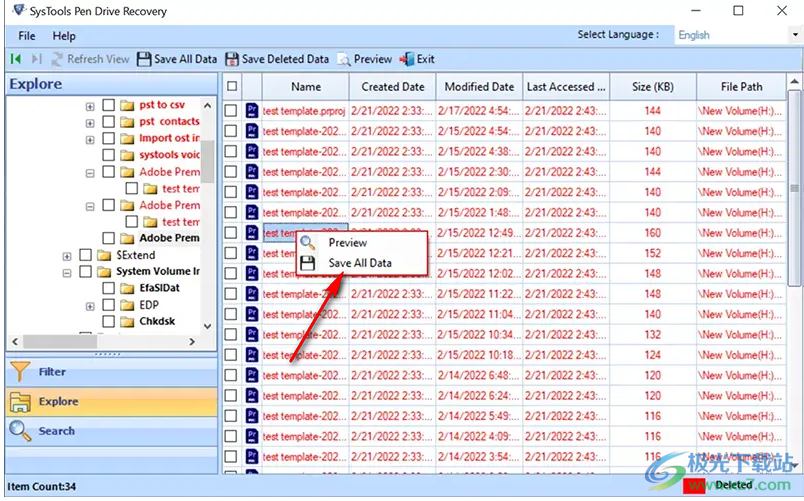Viewport: 804px width, 501px height.
Task: Switch to the Search panel in the sidebar
Action: pos(56,431)
